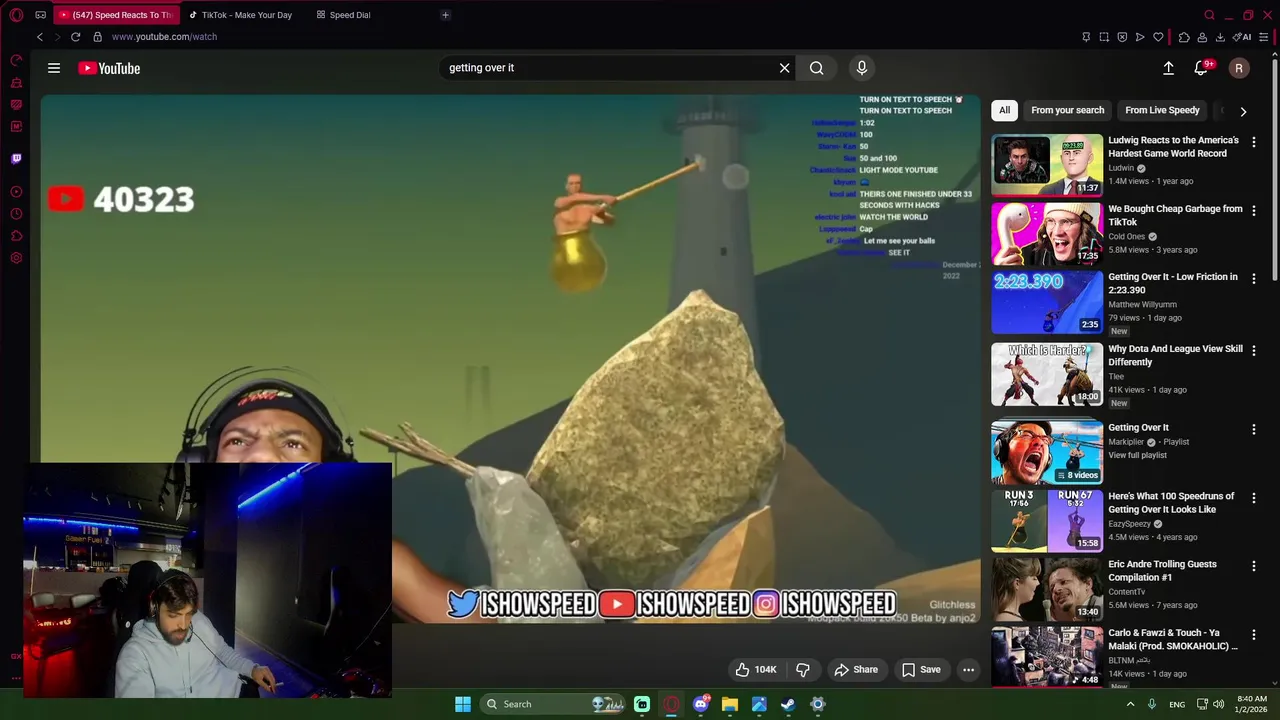The image size is (1280, 720).
Task: Open options for Low Friction video
Action: pos(1253,279)
